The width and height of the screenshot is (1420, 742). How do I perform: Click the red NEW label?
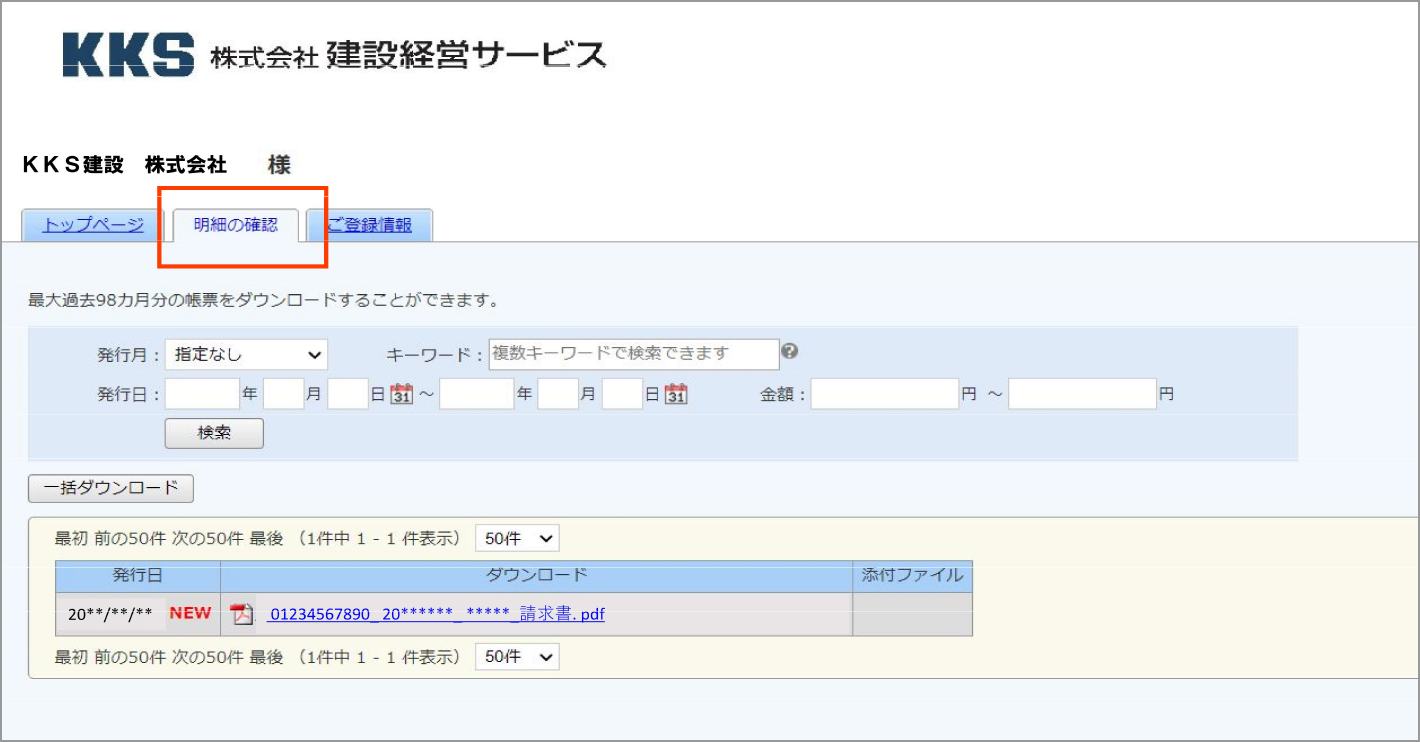pos(190,613)
